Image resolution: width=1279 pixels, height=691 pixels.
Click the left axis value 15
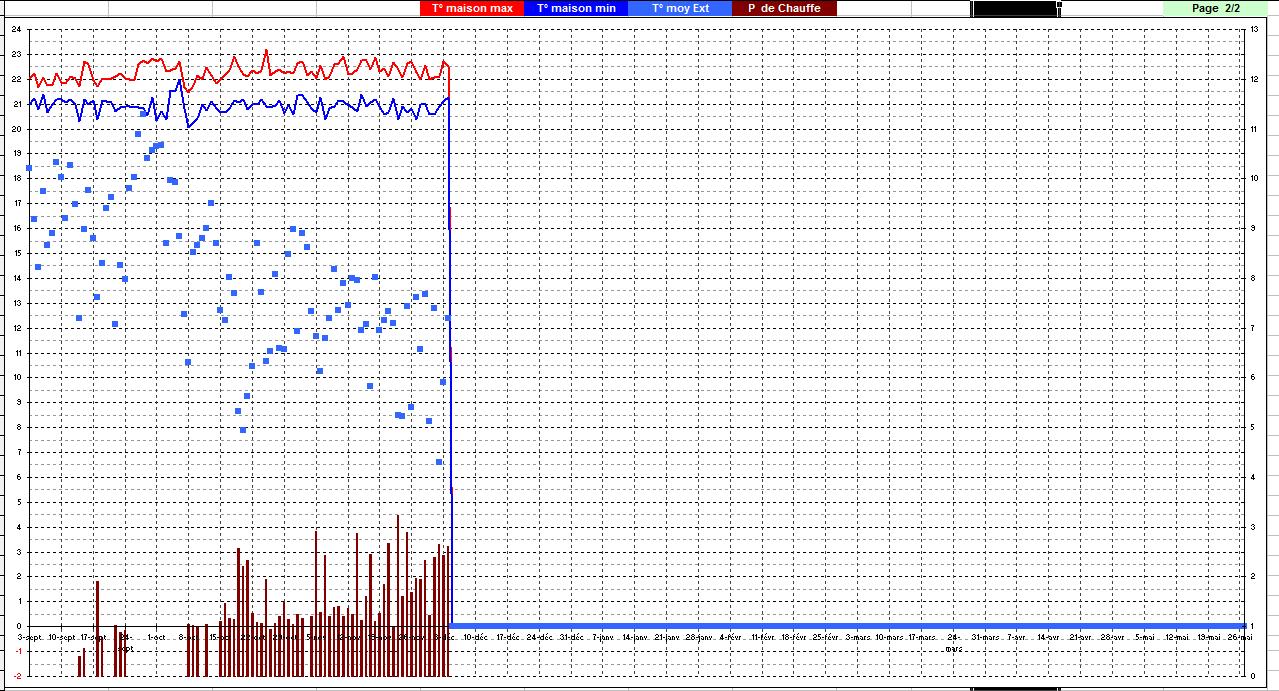[x=15, y=253]
